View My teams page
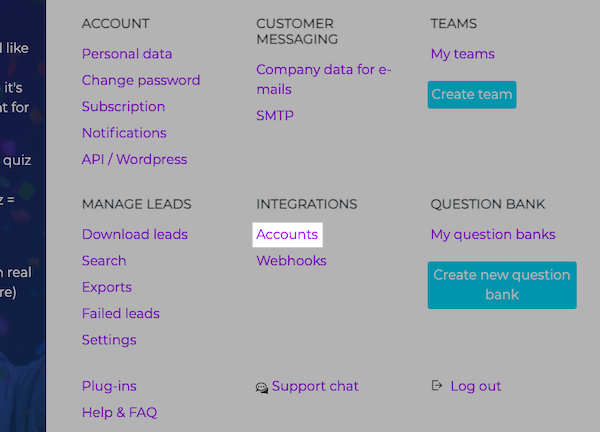600x432 pixels. point(462,54)
